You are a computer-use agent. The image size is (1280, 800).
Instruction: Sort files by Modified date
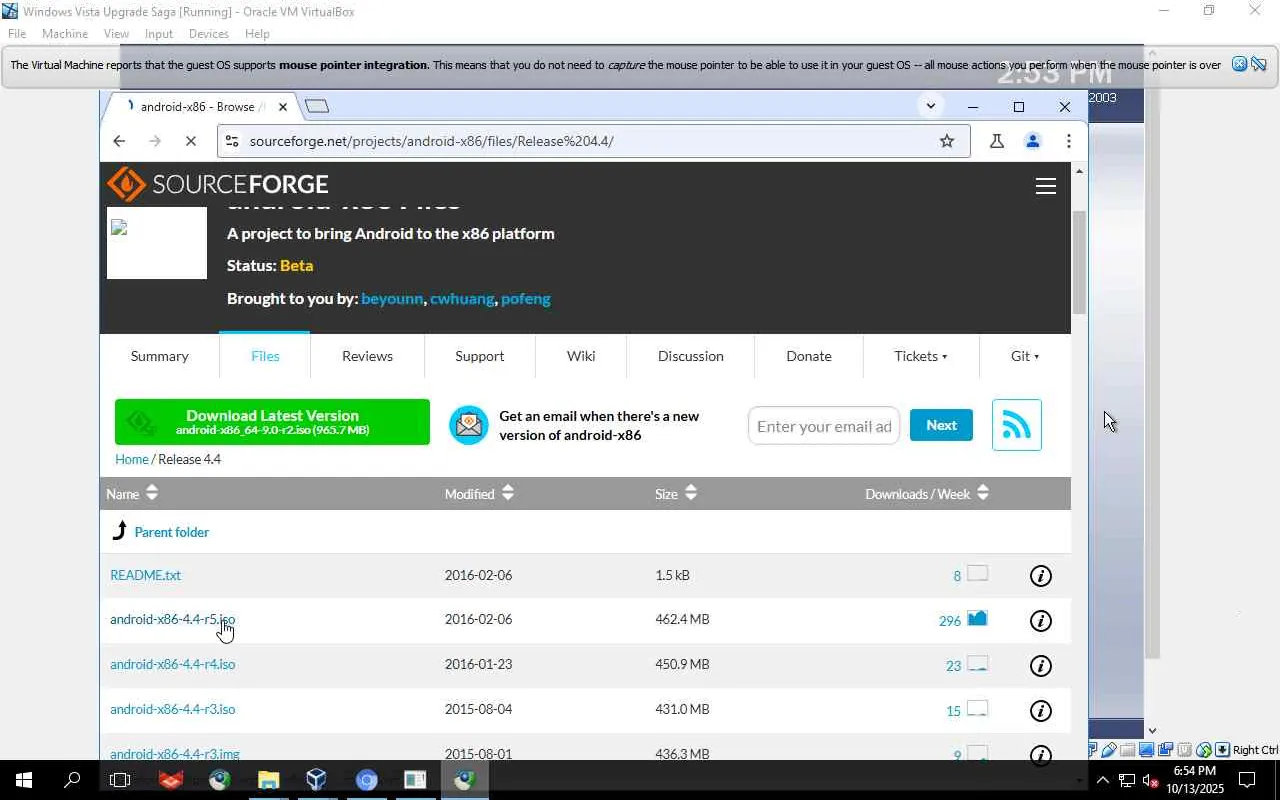pyautogui.click(x=480, y=494)
